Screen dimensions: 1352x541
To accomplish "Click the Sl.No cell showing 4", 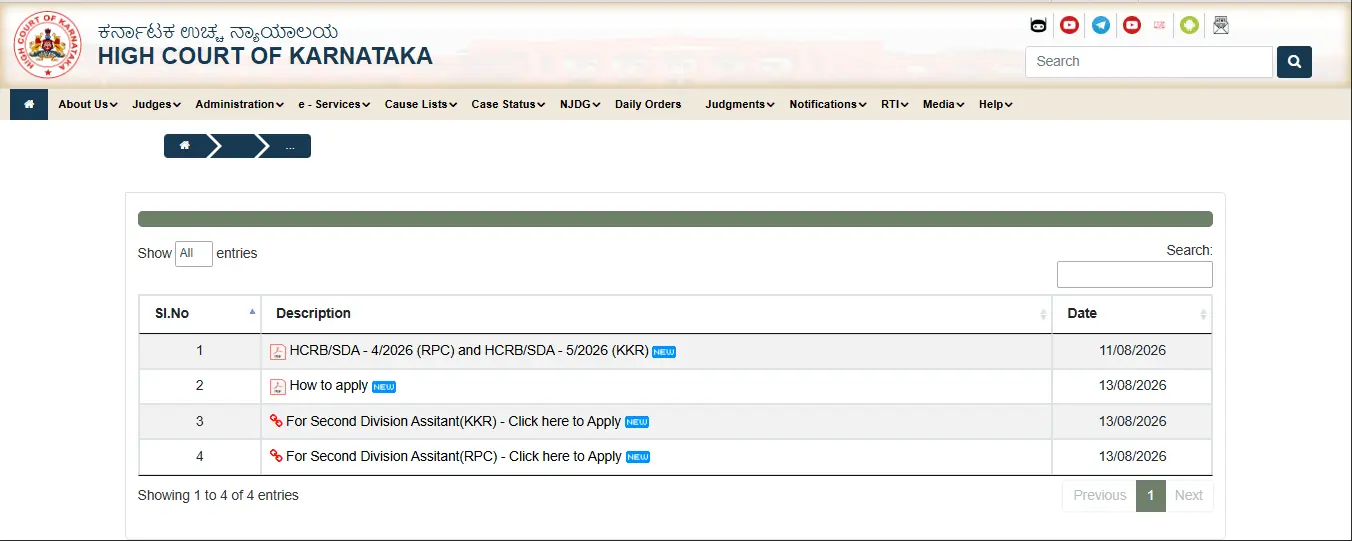I will pos(199,456).
